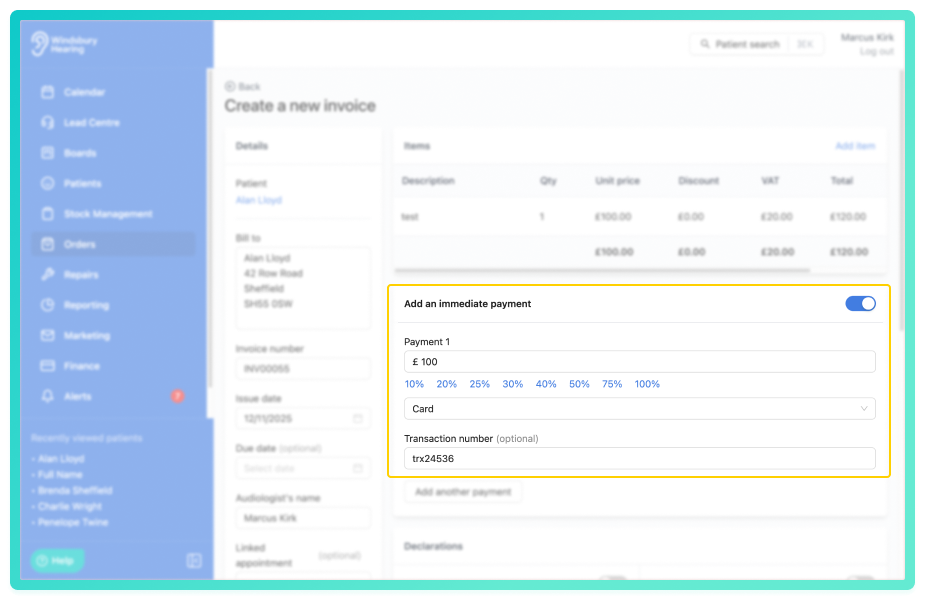
Task: Open recently viewed patient Penelope Twine
Action: (73, 522)
